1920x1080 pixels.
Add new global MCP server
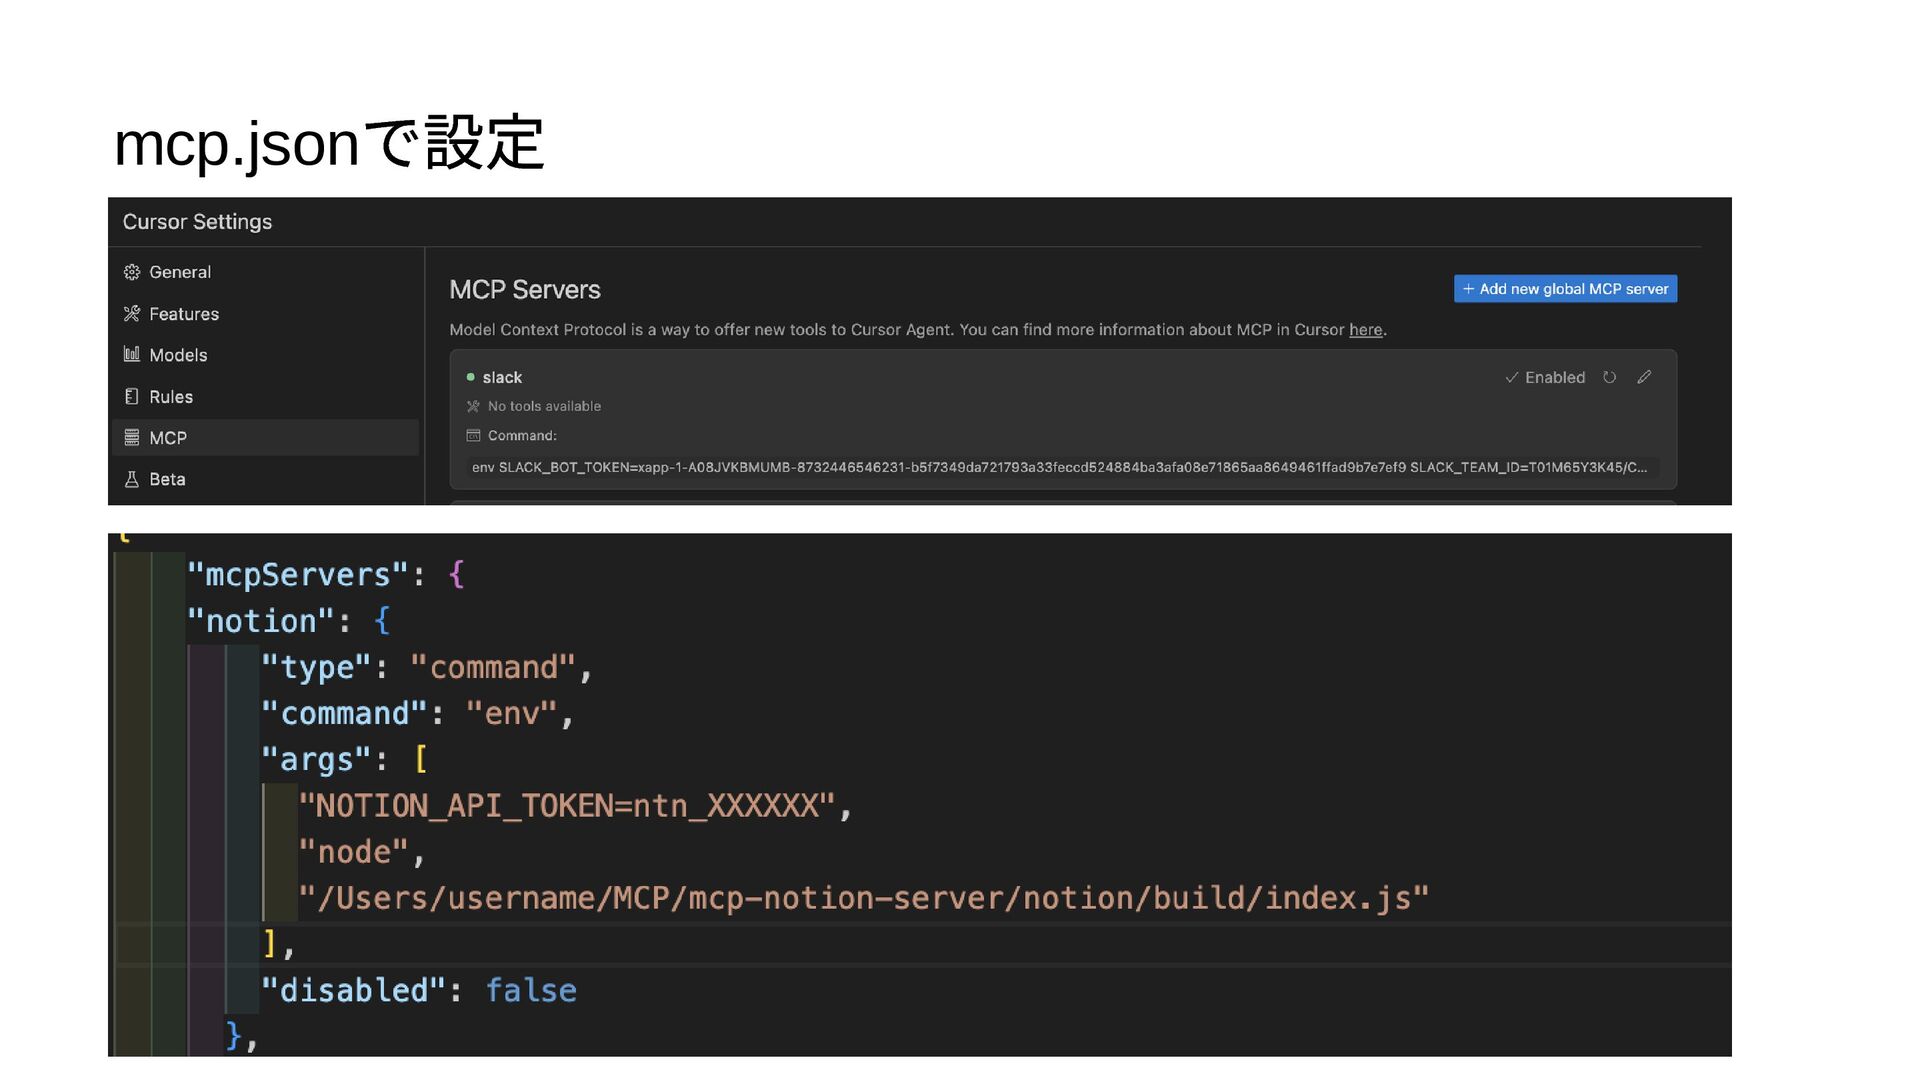1565,289
